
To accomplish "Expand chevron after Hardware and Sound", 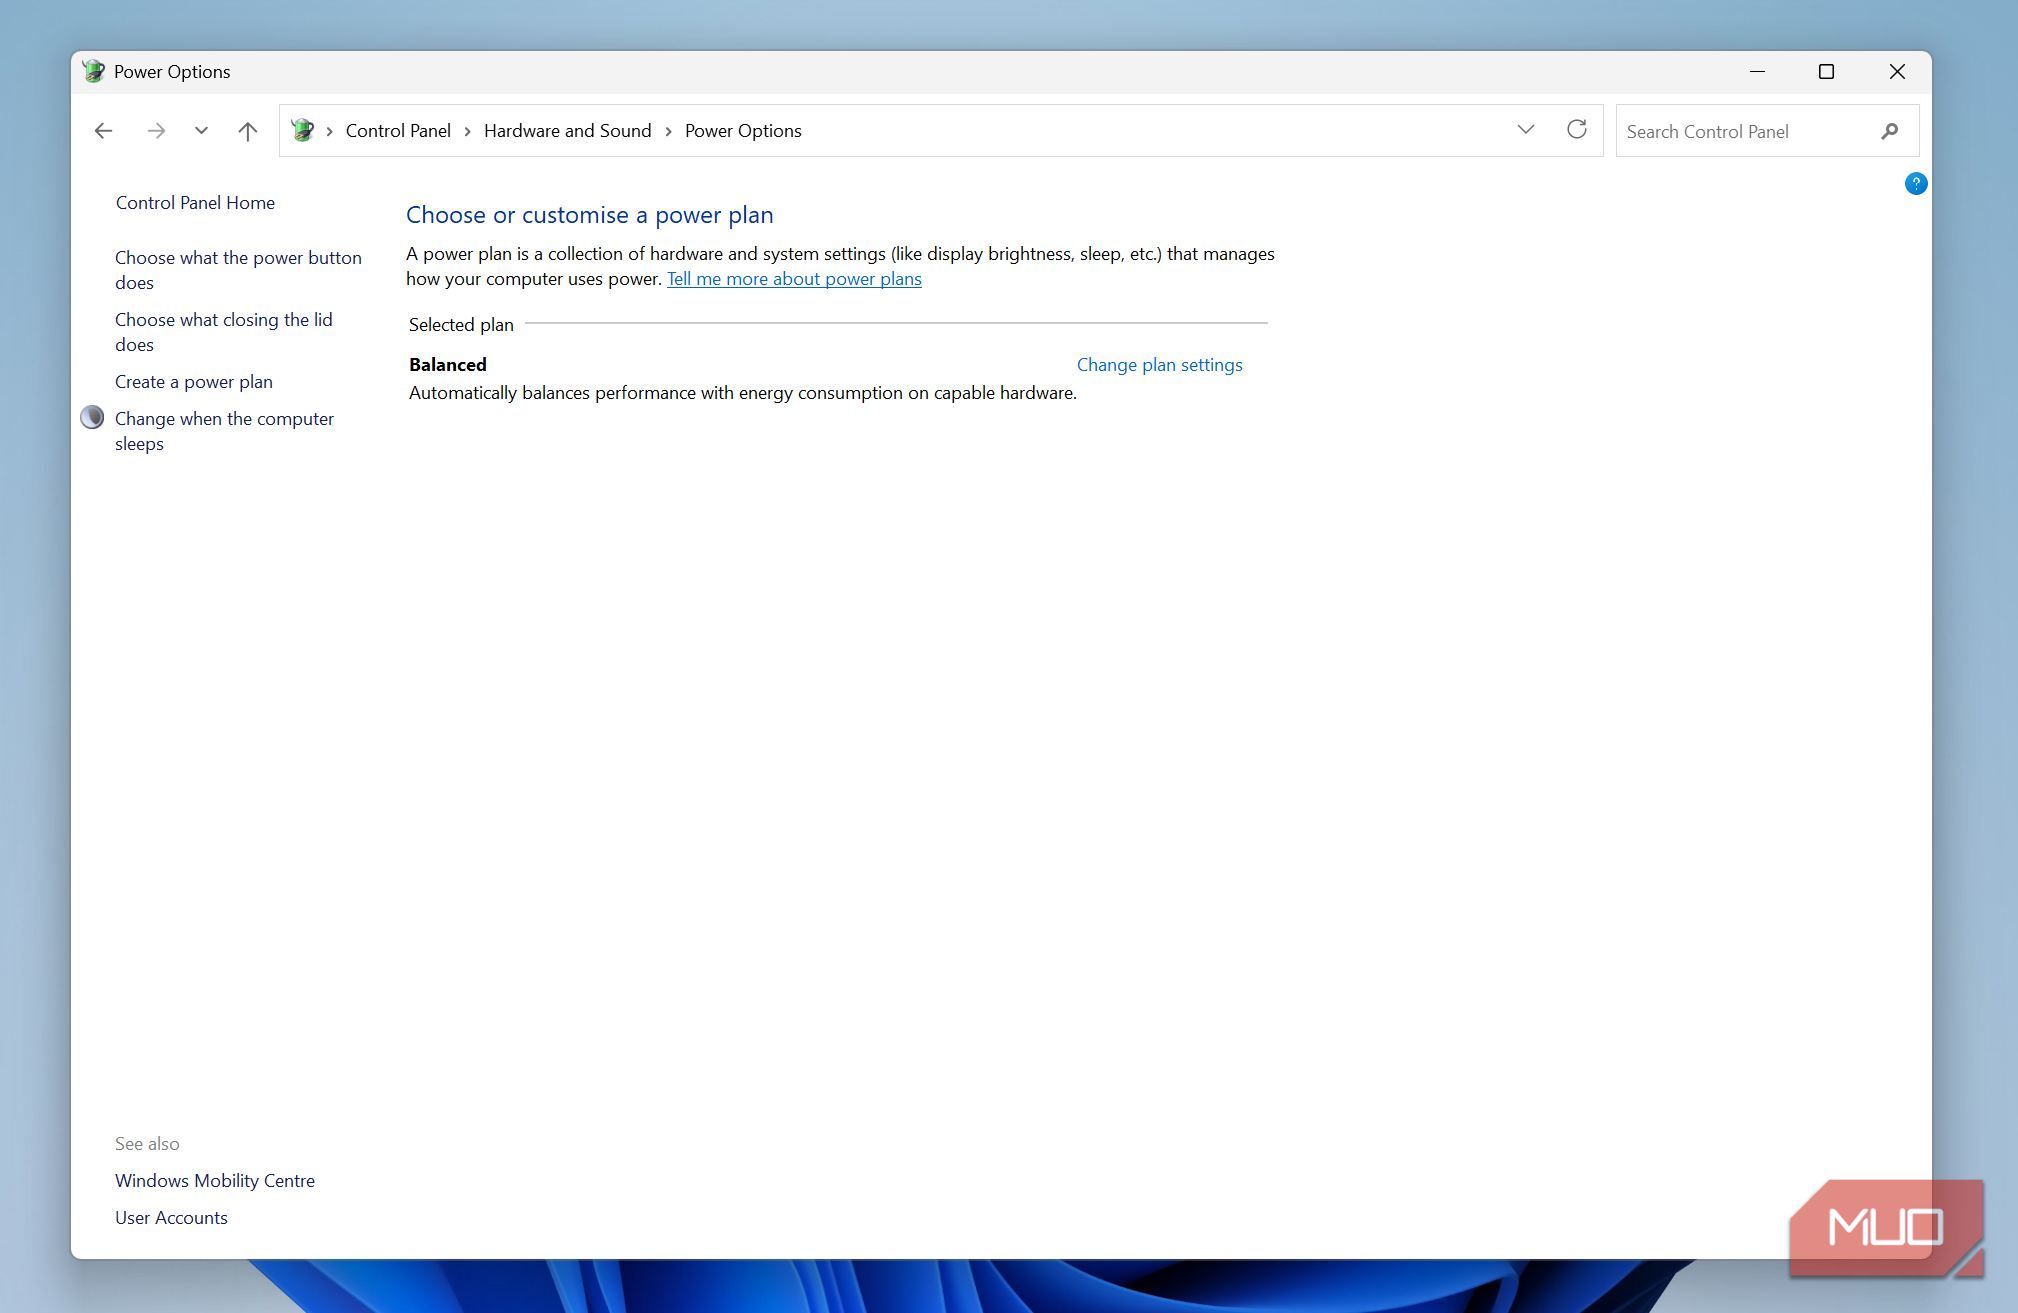I will tap(668, 131).
